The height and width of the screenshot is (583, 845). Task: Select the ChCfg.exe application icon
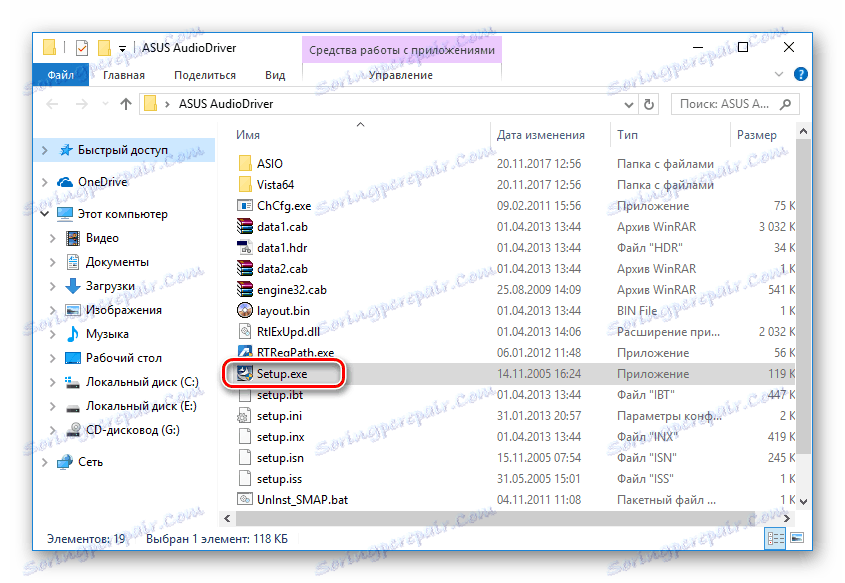[x=245, y=205]
